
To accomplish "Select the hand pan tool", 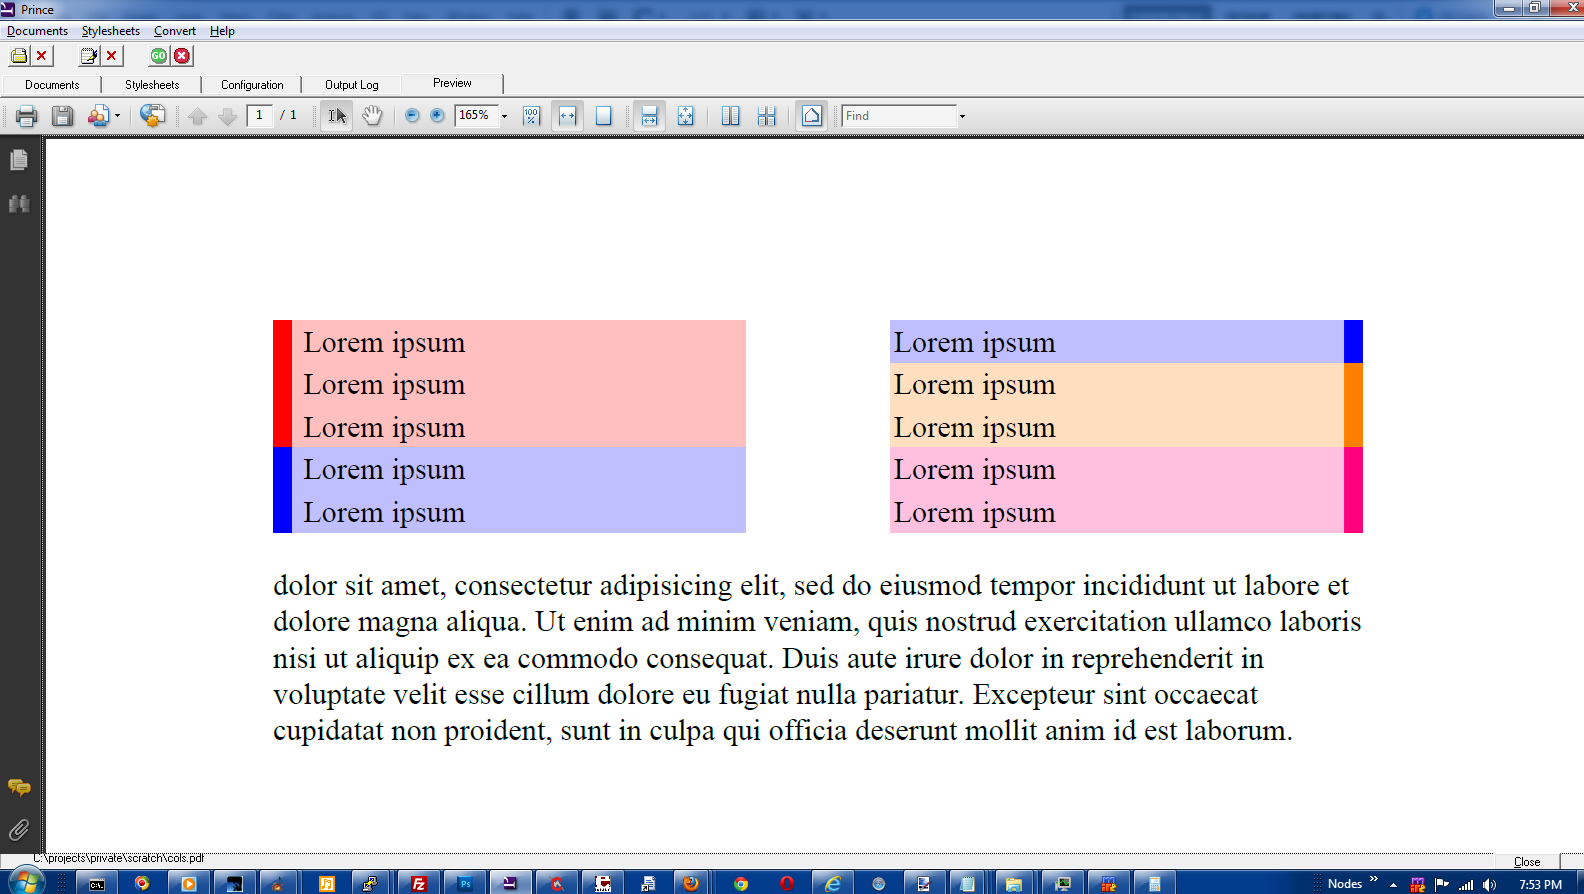I will point(372,116).
